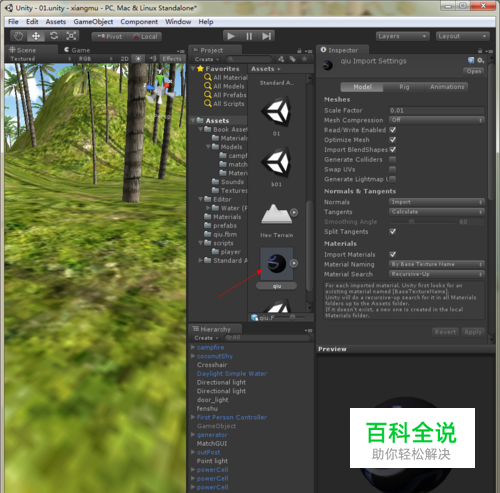Viewport: 500px width, 493px height.
Task: Open the Normals dropdown
Action: click(x=437, y=202)
